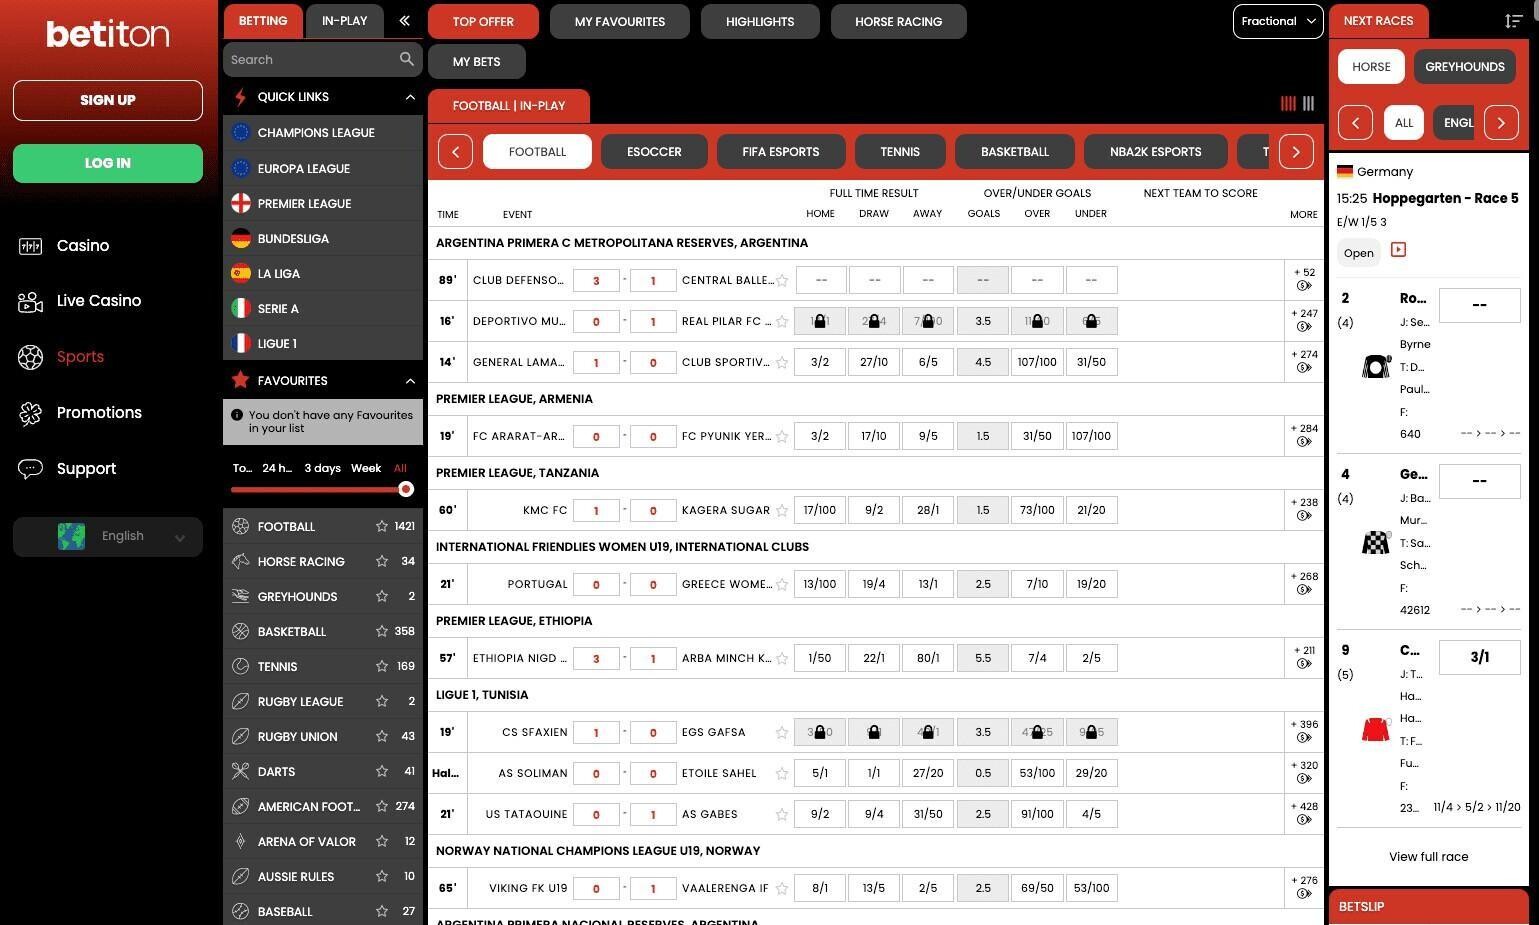Set time filter to Week
1539x925 pixels.
click(x=366, y=468)
